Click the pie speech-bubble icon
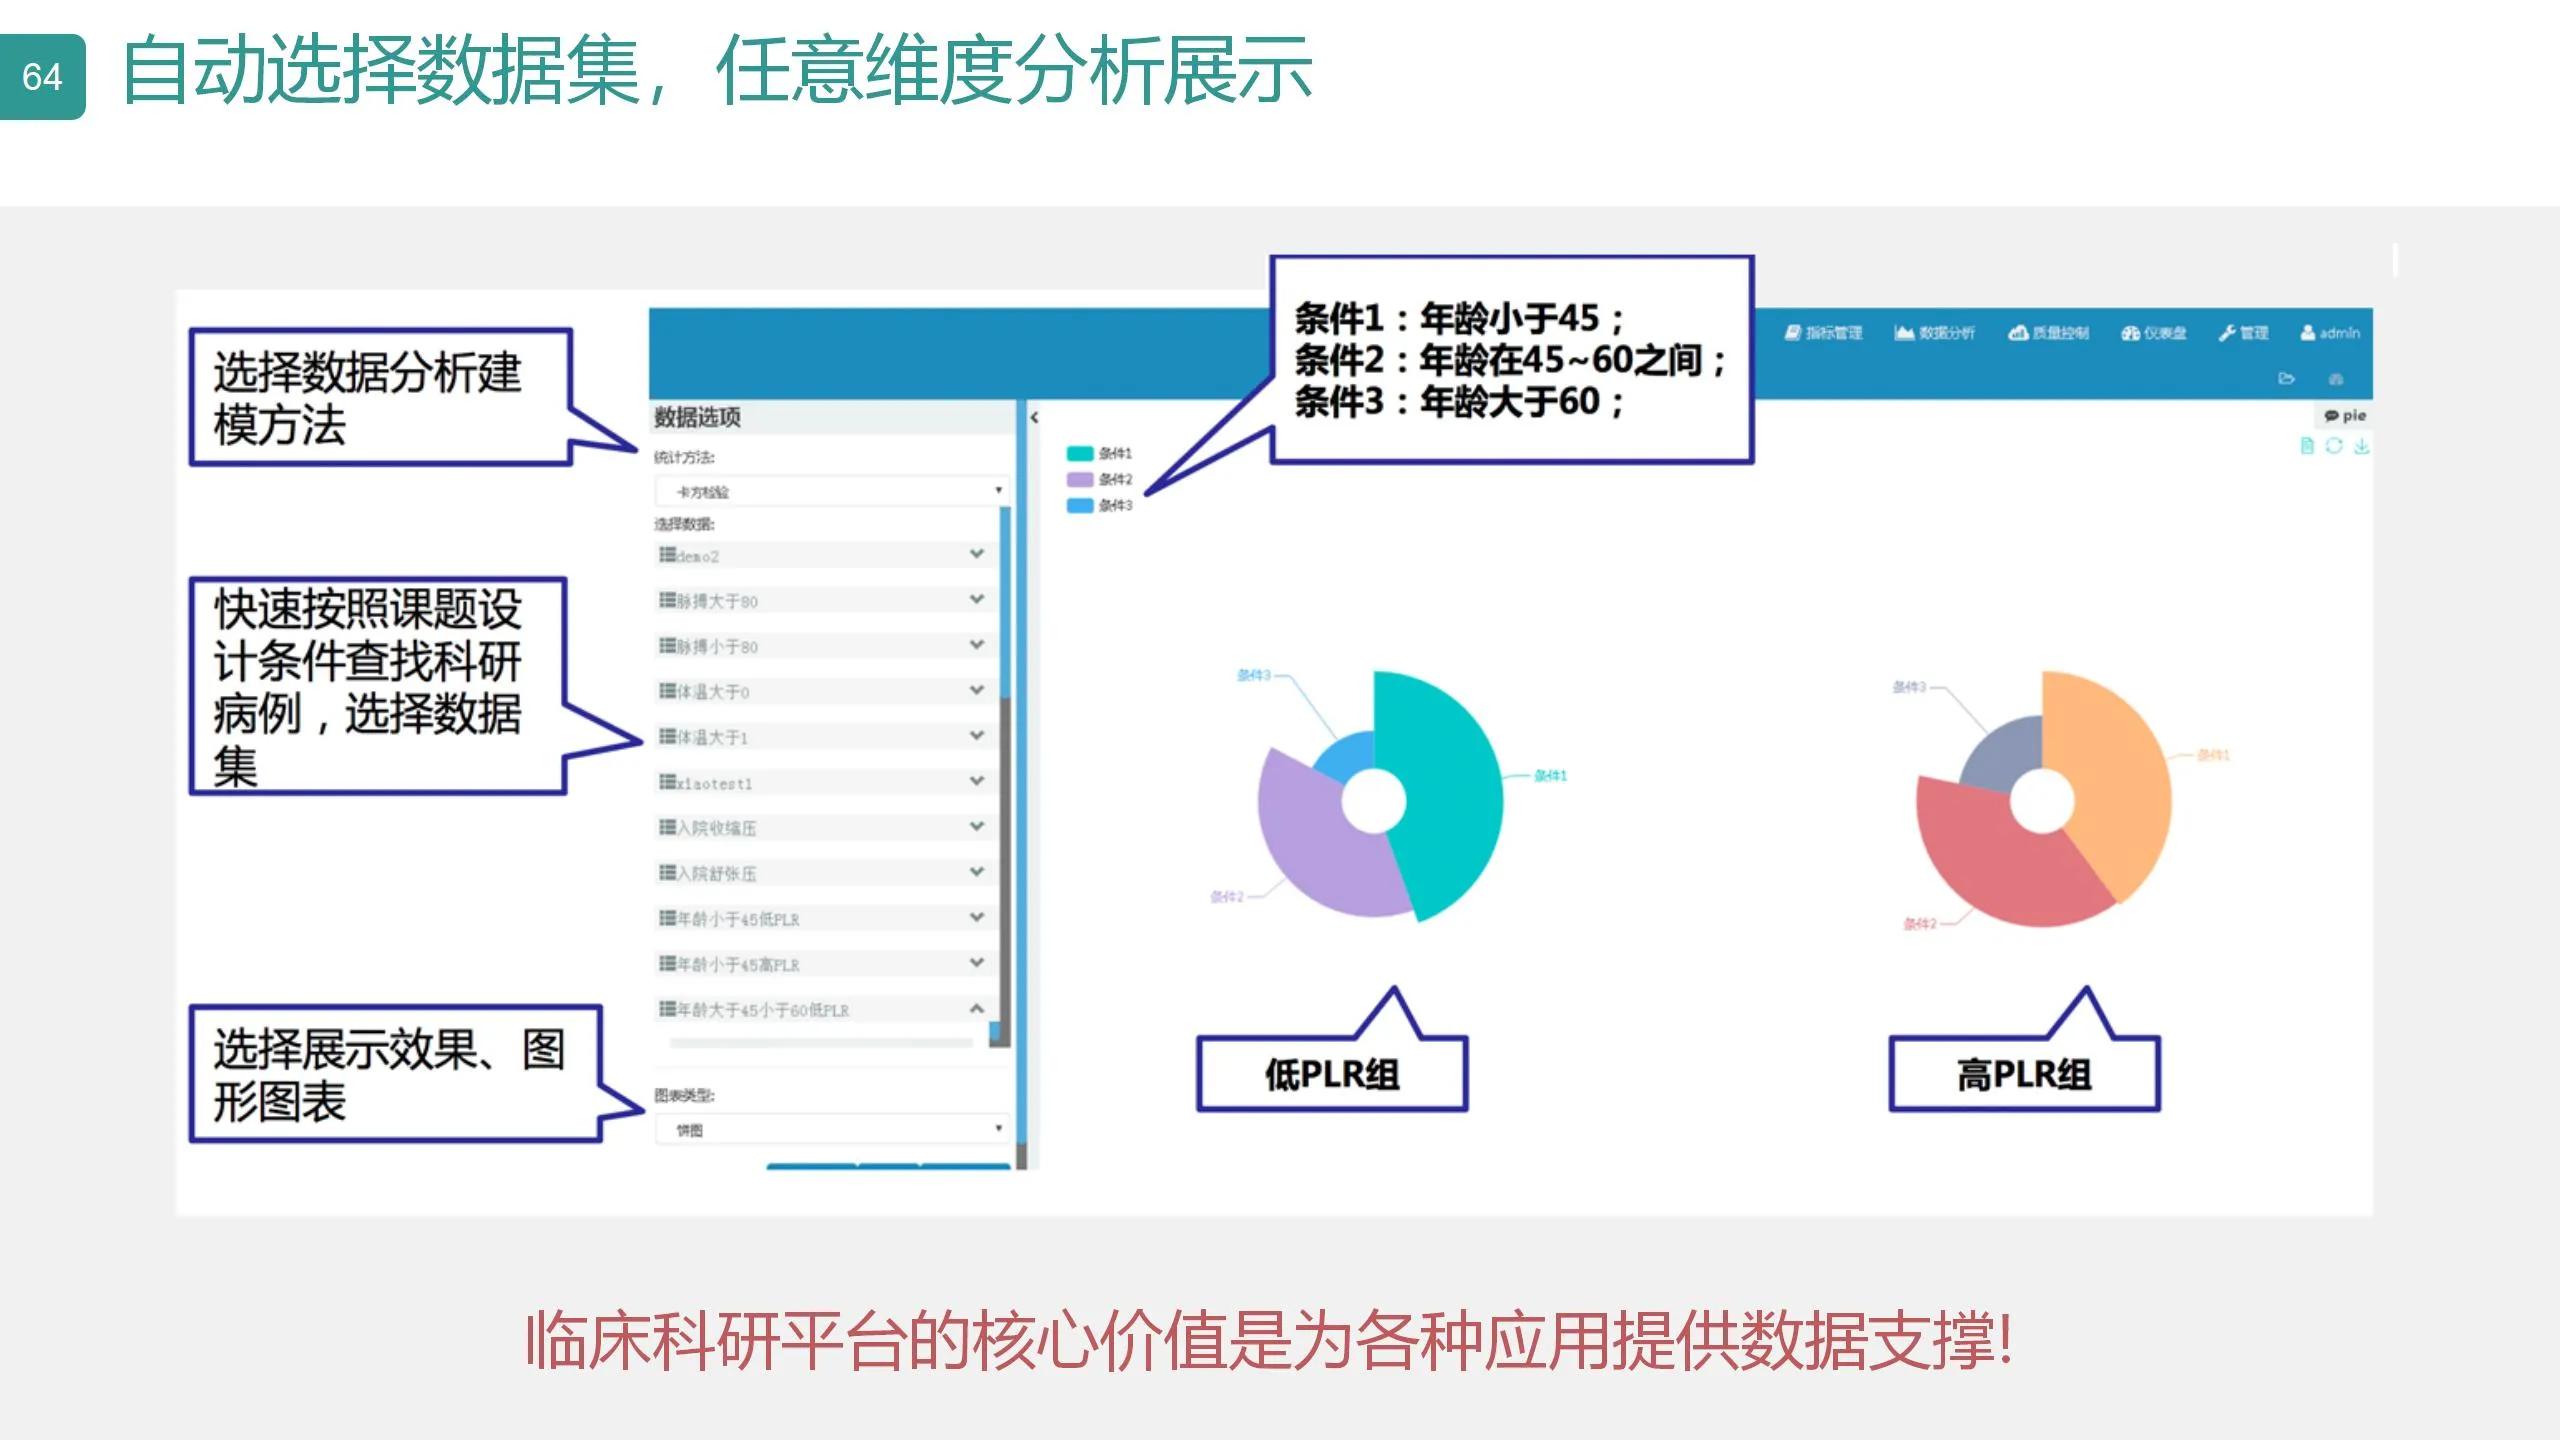The image size is (2560, 1440). (2332, 416)
